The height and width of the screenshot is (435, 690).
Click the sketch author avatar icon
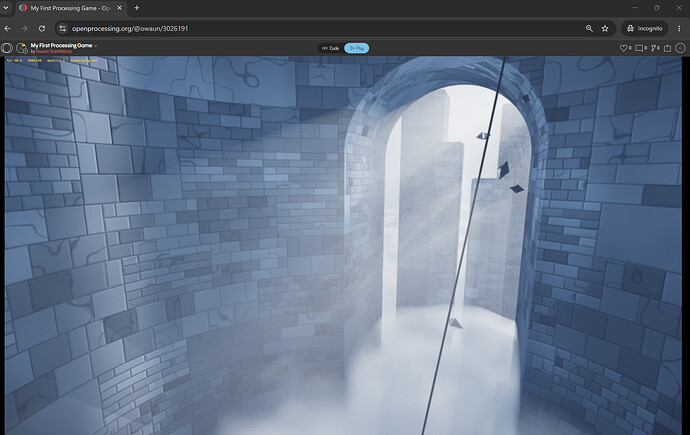pos(22,48)
